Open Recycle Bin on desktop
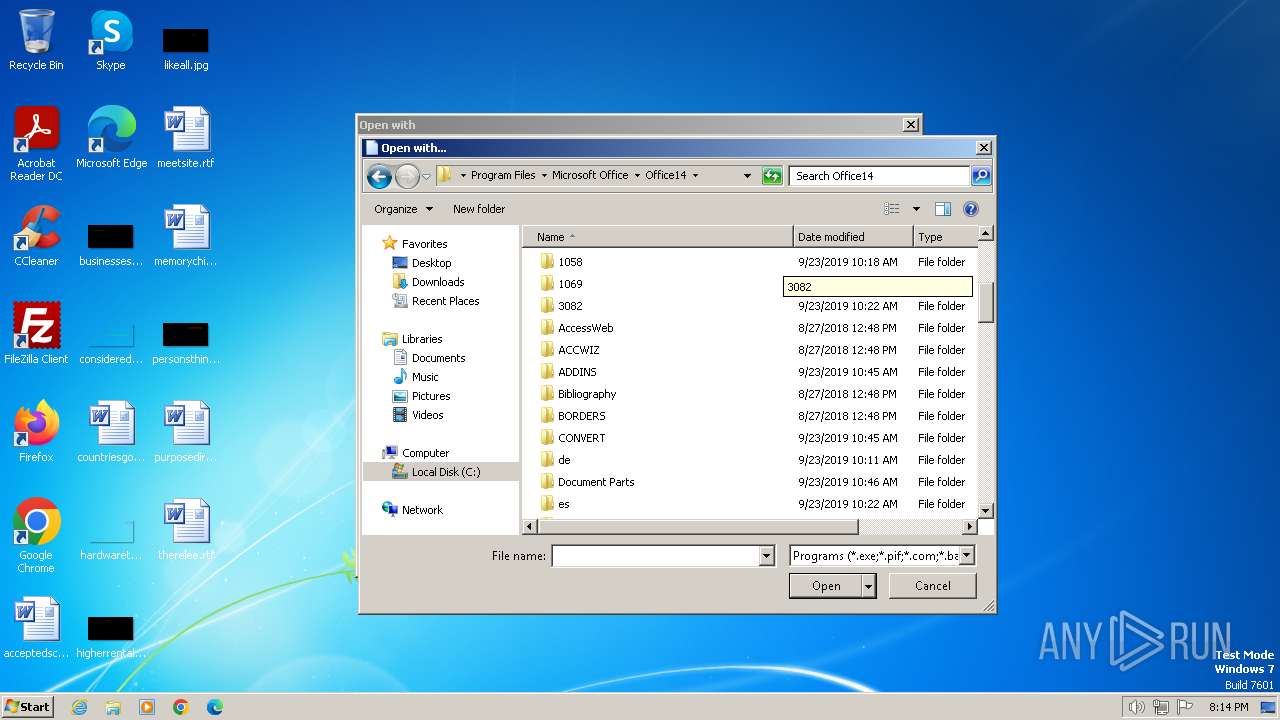Viewport: 1280px width, 720px height. (36, 42)
